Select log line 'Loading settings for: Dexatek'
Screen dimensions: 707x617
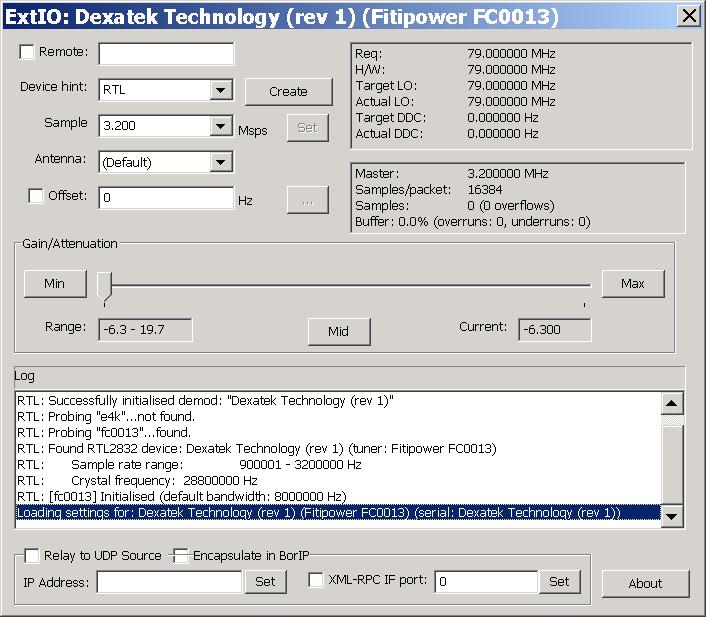(338, 513)
